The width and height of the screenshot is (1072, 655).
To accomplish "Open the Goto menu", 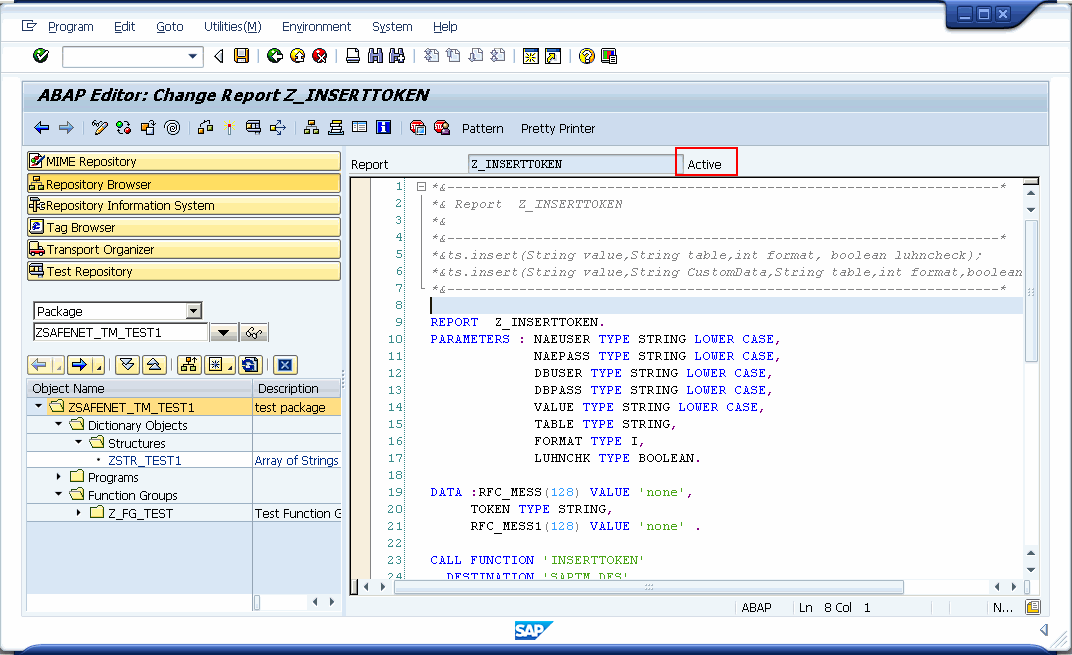I will coord(170,27).
